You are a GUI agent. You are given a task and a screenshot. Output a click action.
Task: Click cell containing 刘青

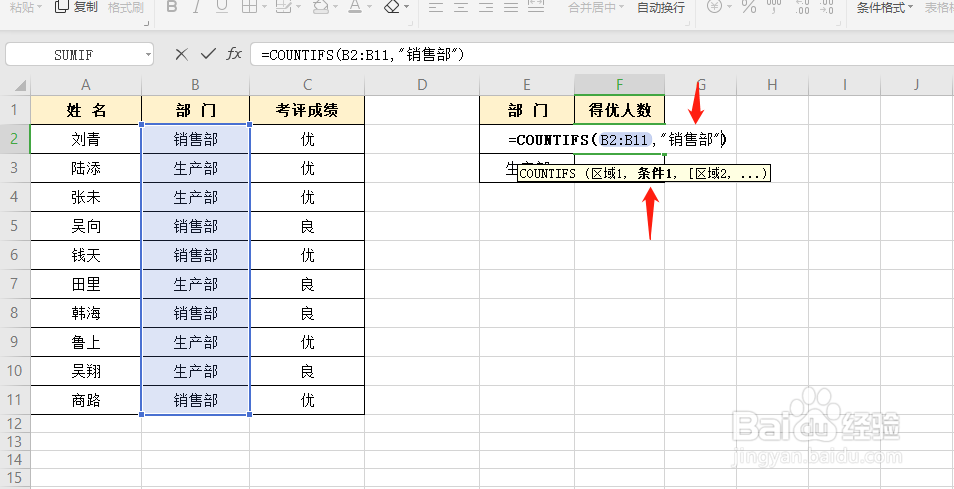(86, 139)
